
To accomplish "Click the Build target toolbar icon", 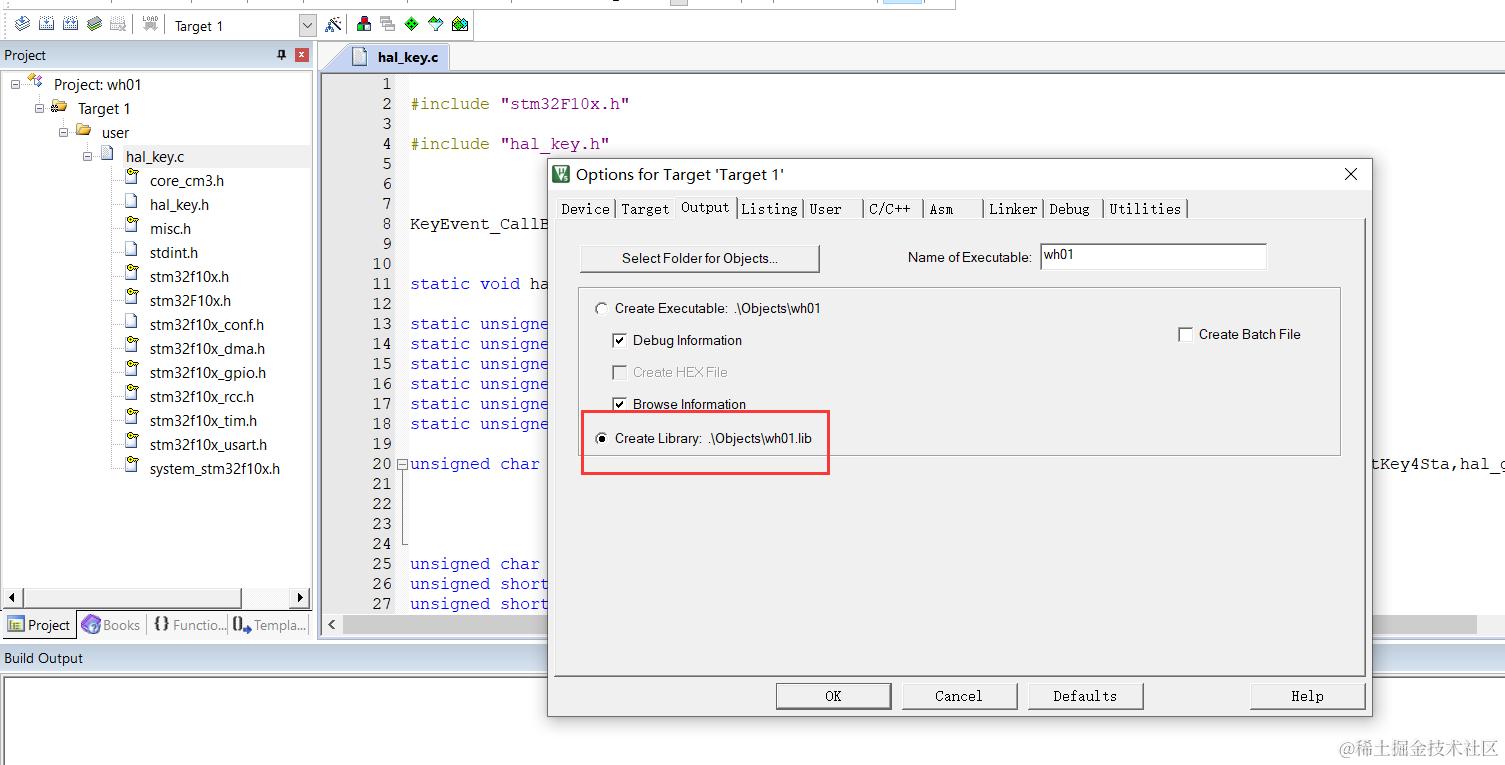I will click(x=46, y=25).
